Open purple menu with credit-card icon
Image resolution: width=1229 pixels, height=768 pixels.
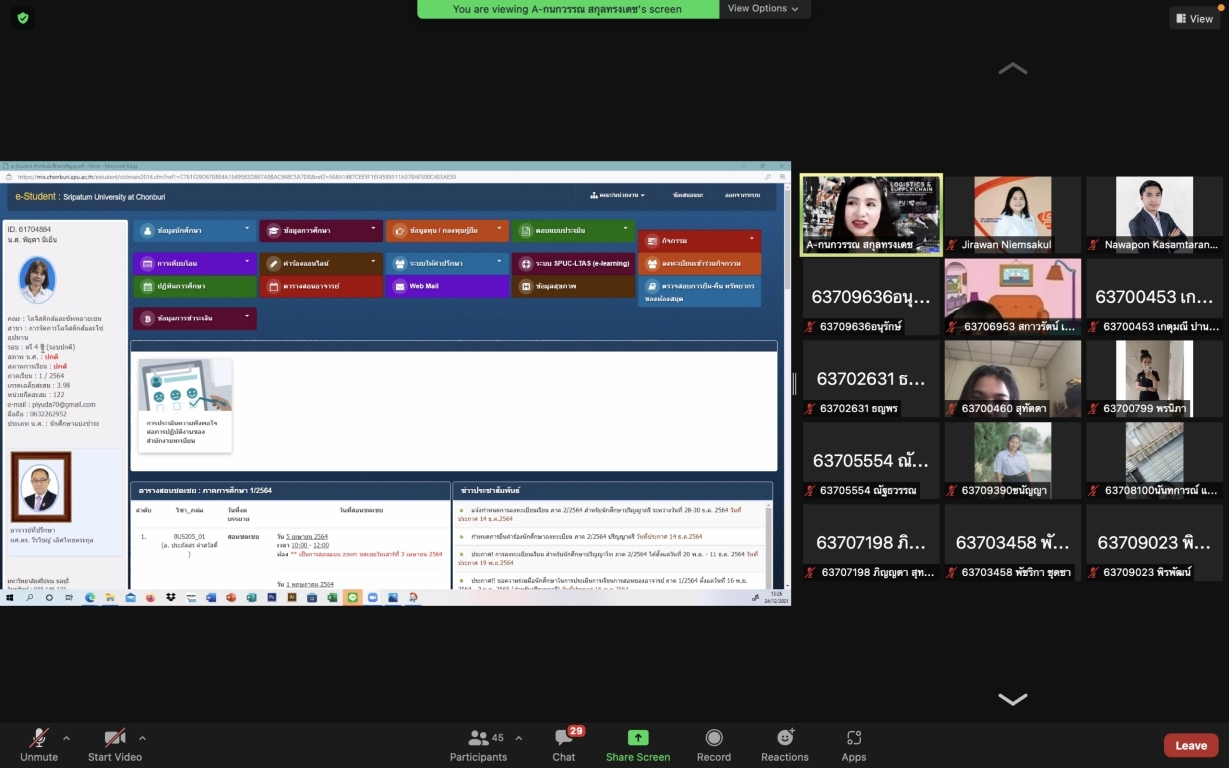195,263
